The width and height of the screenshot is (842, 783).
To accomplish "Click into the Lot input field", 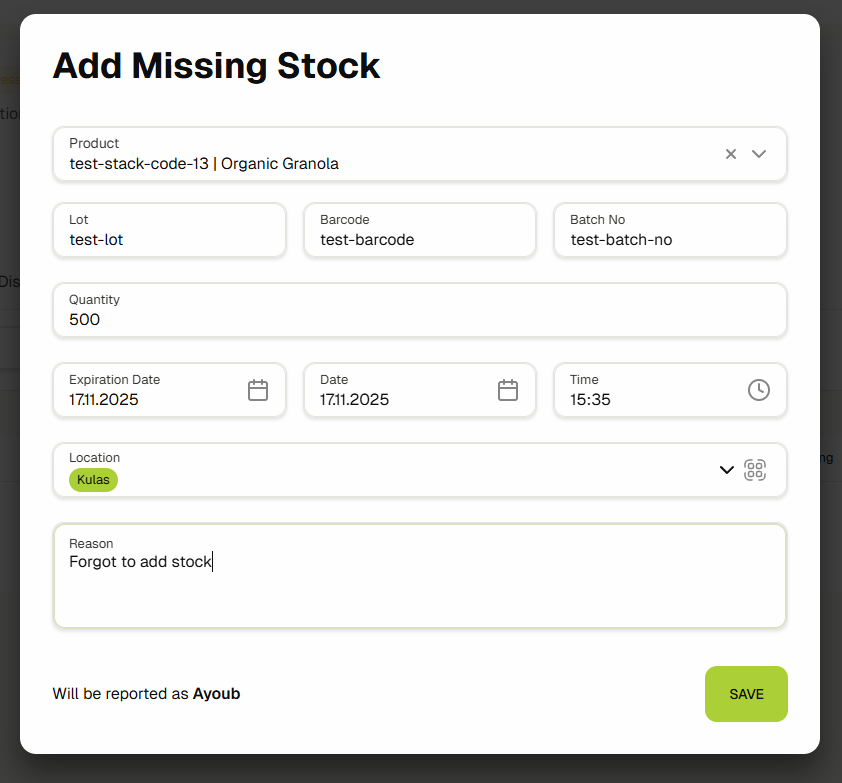I will pyautogui.click(x=169, y=239).
